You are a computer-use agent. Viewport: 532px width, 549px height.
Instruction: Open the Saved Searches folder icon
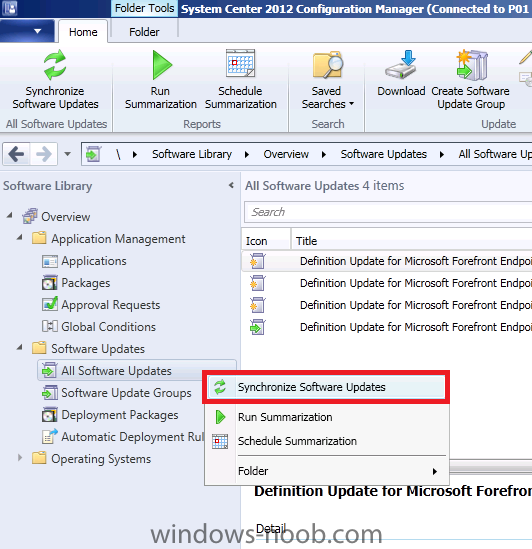pyautogui.click(x=328, y=65)
